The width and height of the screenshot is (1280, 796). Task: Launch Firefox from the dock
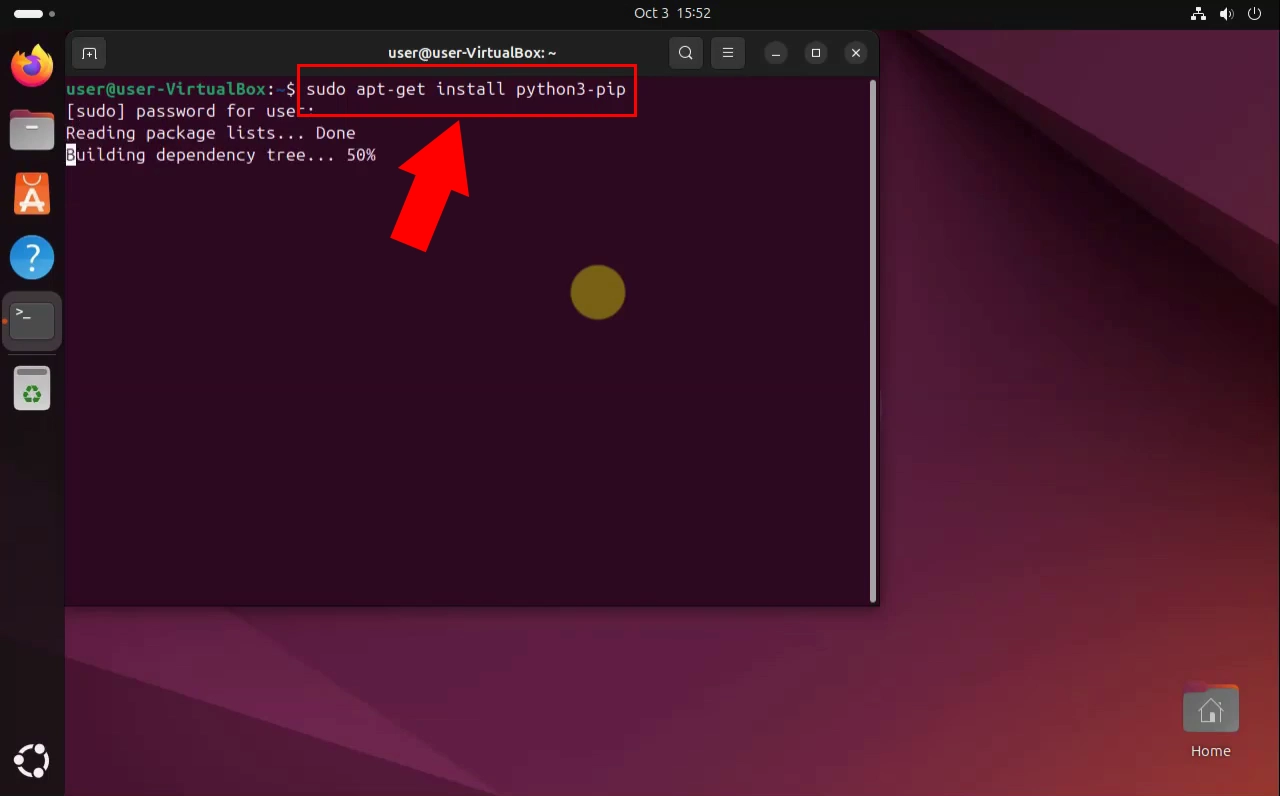tap(32, 66)
